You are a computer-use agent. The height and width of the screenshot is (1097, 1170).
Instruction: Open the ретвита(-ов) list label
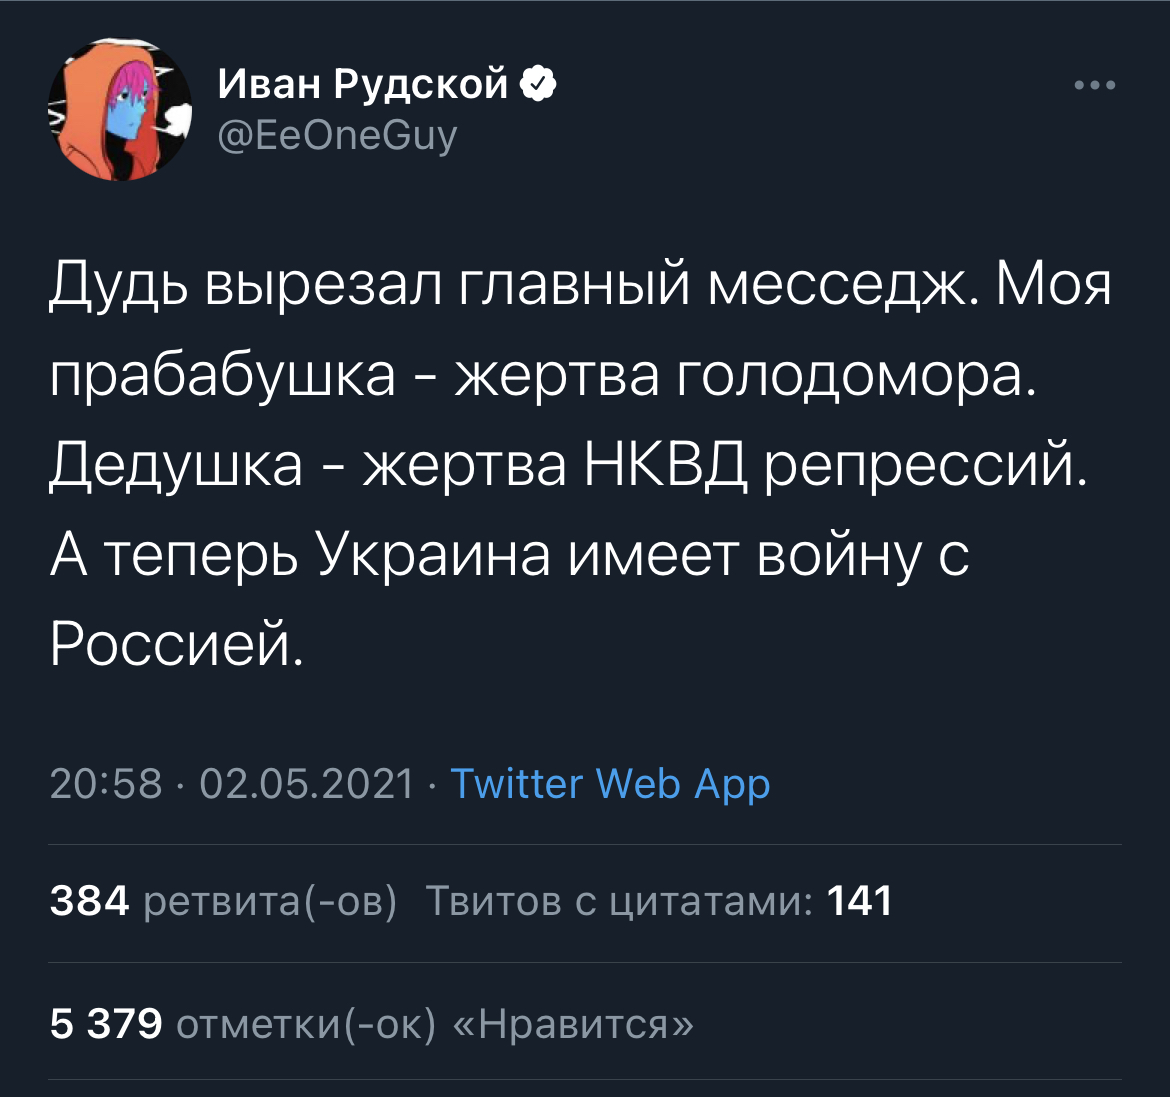coord(270,902)
